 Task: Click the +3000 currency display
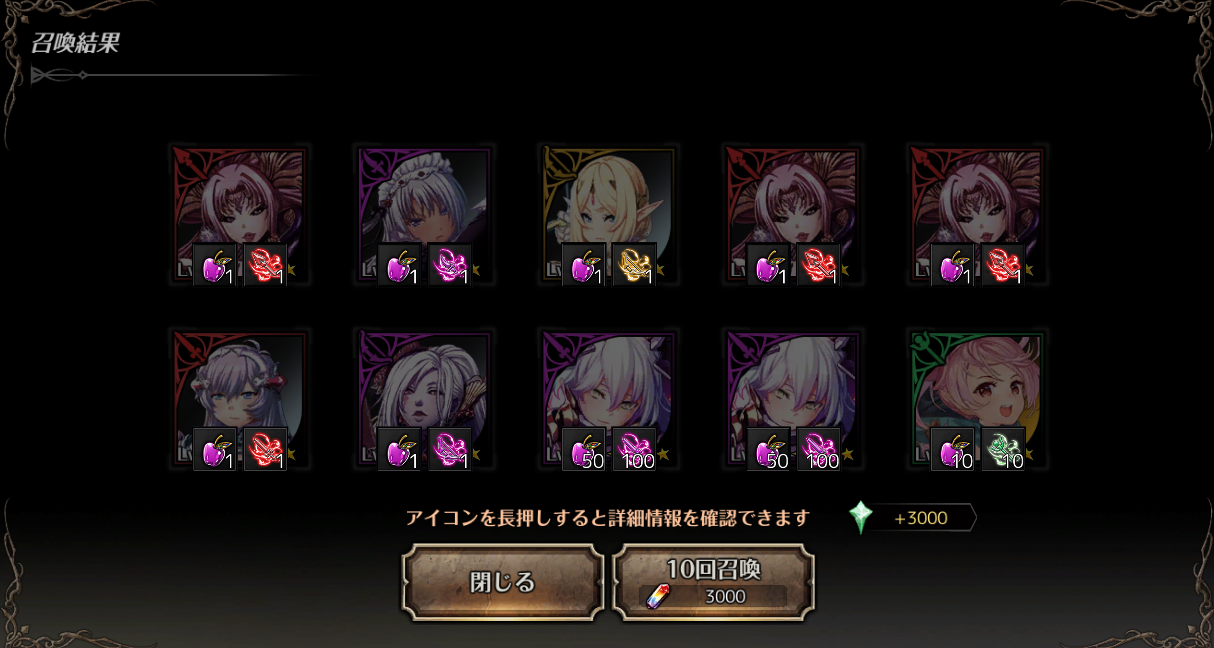[921, 518]
